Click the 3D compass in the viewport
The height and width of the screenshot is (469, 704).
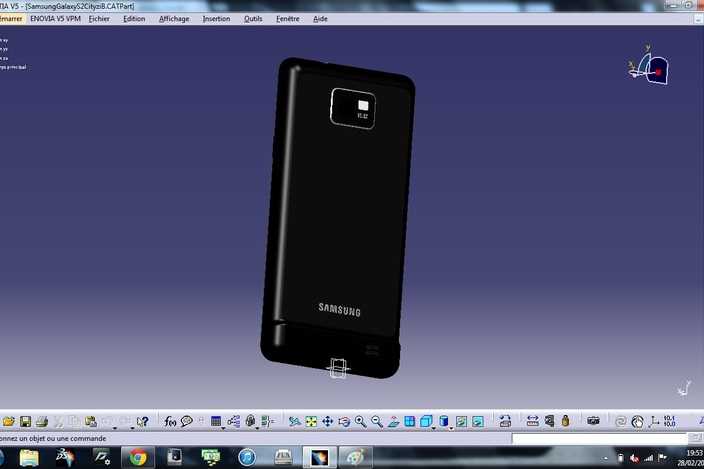click(x=649, y=66)
